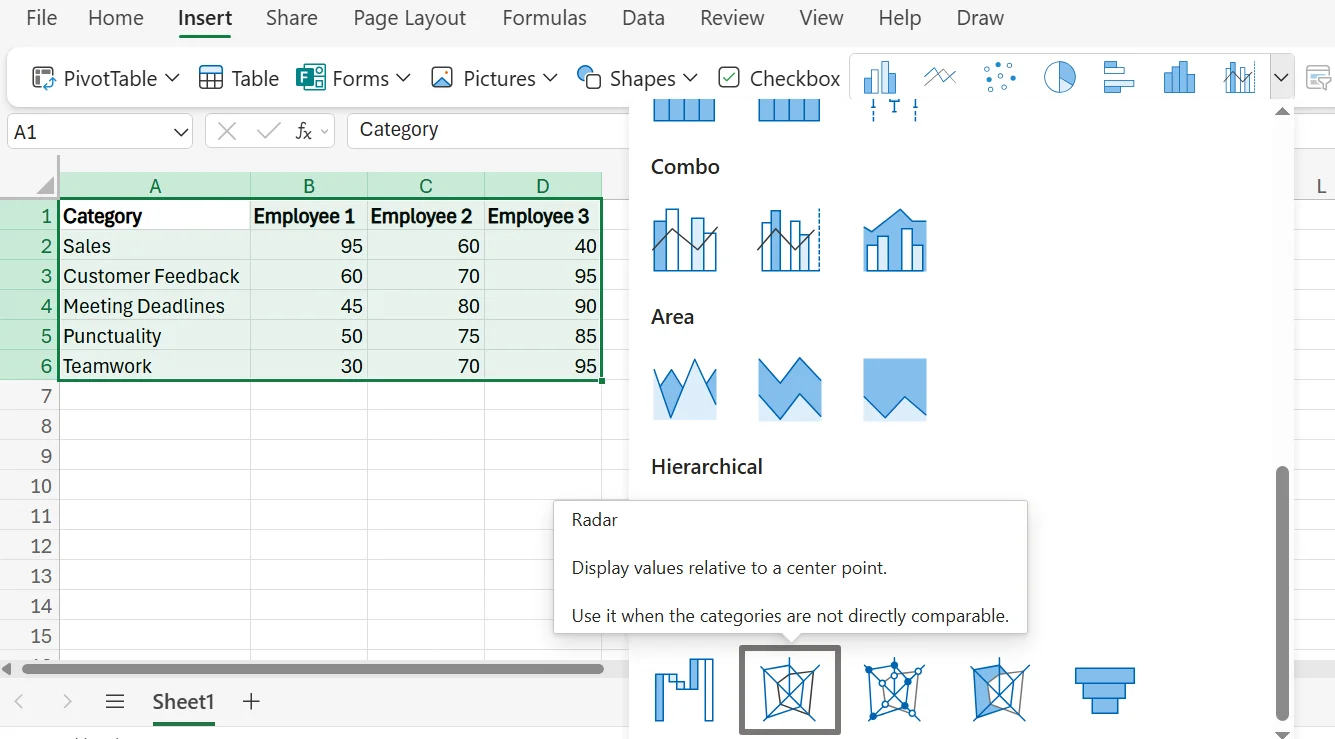
Task: Select the scatter chart icon
Action: pyautogui.click(x=999, y=76)
